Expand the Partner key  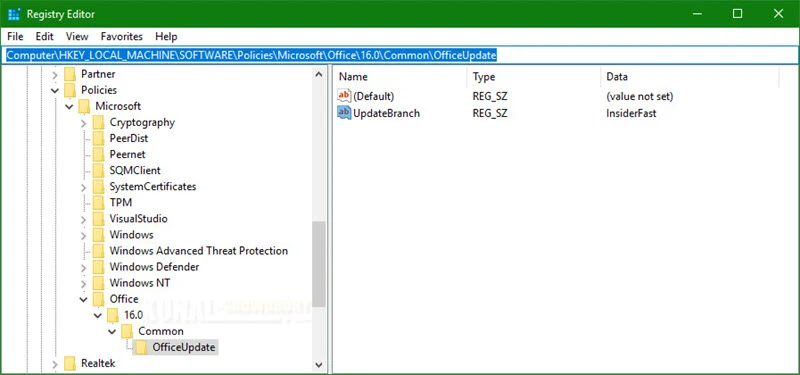point(55,74)
